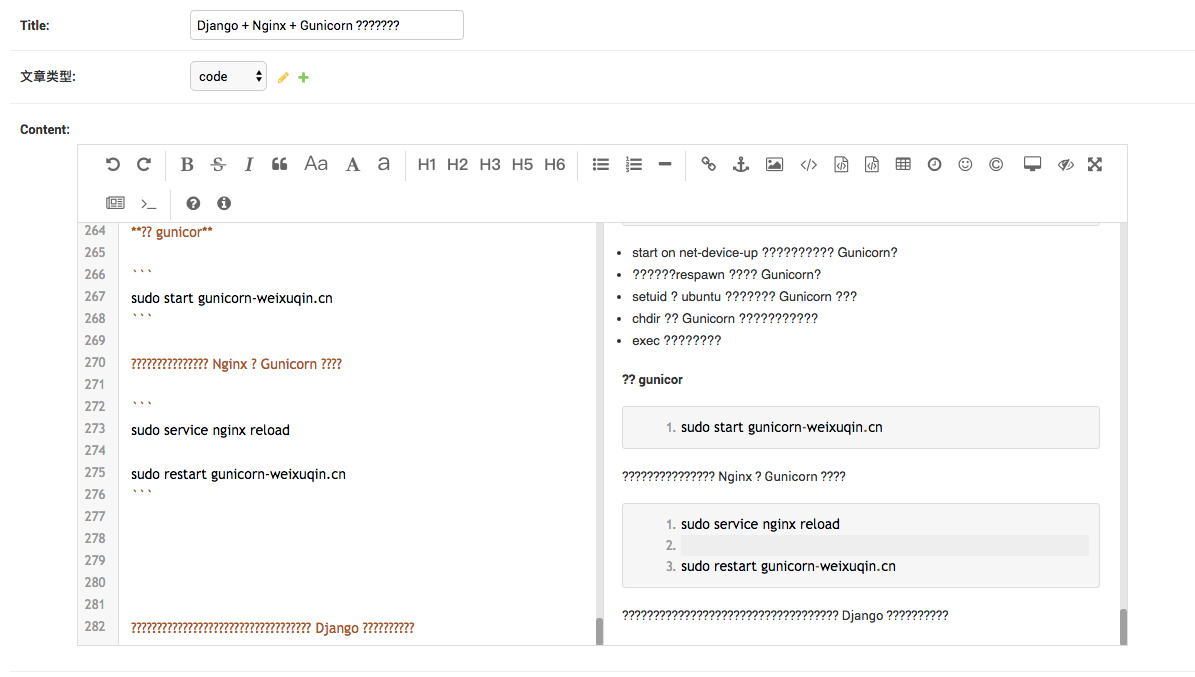Insert horizontal rule line
Viewport: 1195px width, 677px height.
665,165
